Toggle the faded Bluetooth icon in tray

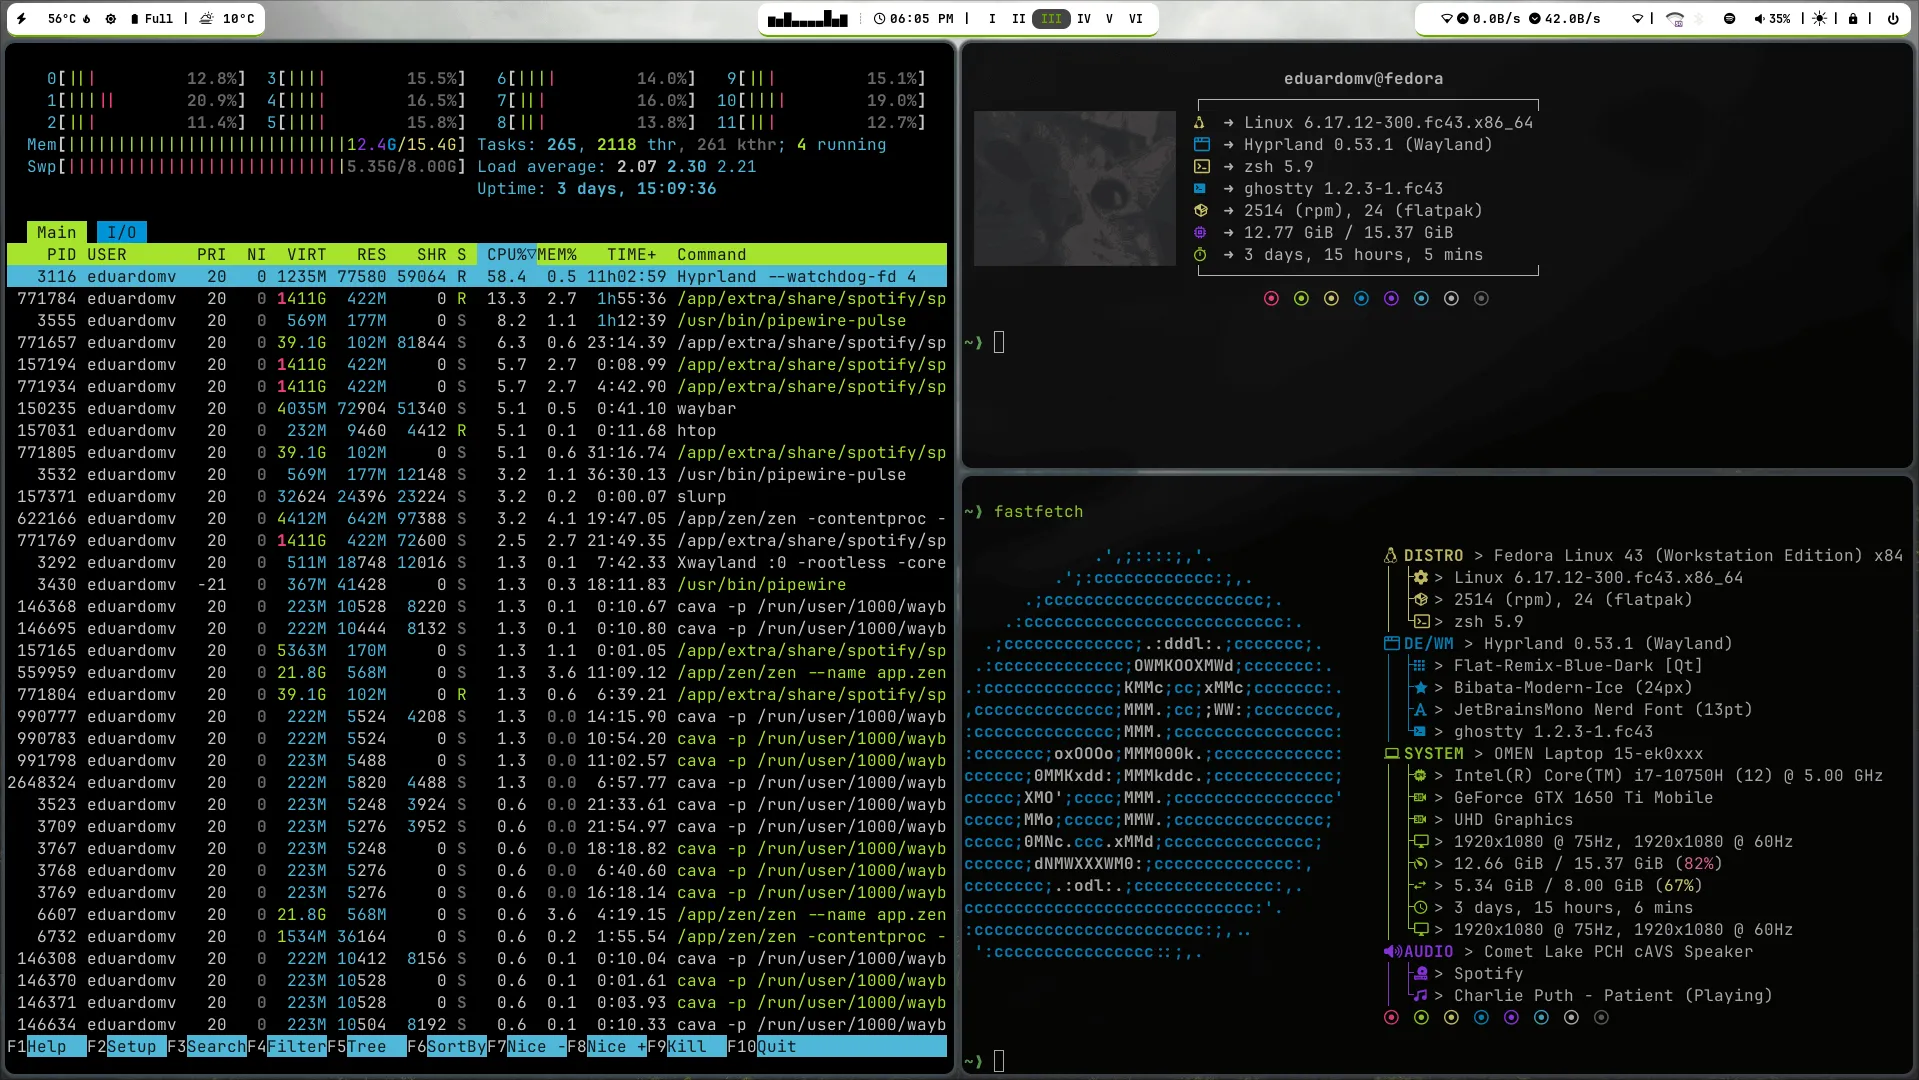1700,19
